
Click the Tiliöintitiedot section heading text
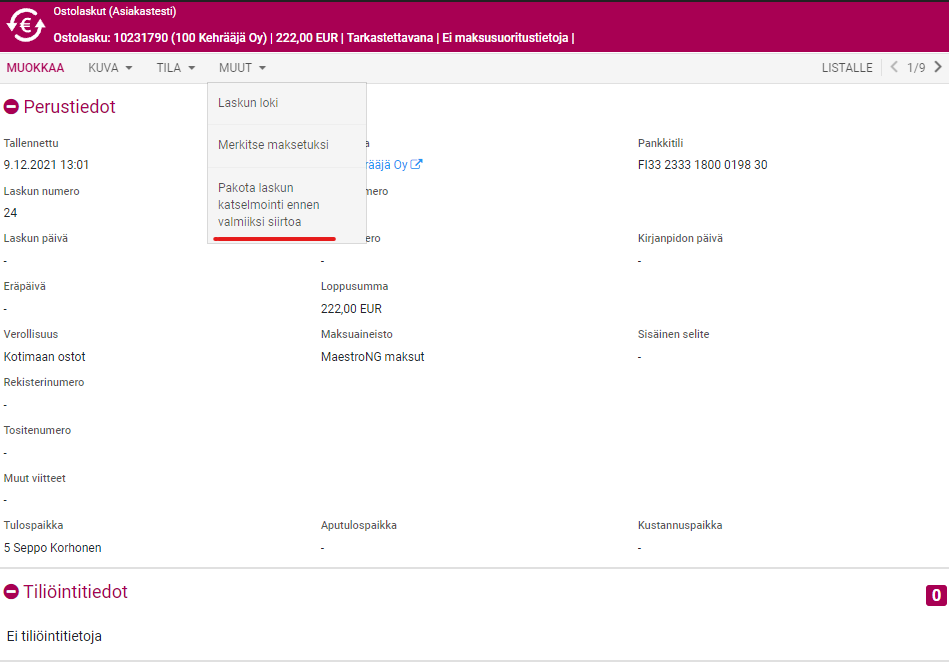75,592
